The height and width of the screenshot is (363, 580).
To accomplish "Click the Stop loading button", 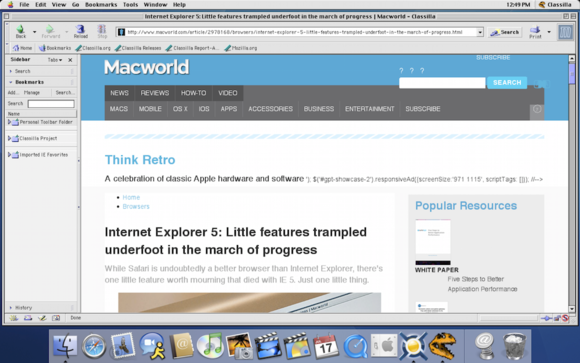I will point(102,32).
